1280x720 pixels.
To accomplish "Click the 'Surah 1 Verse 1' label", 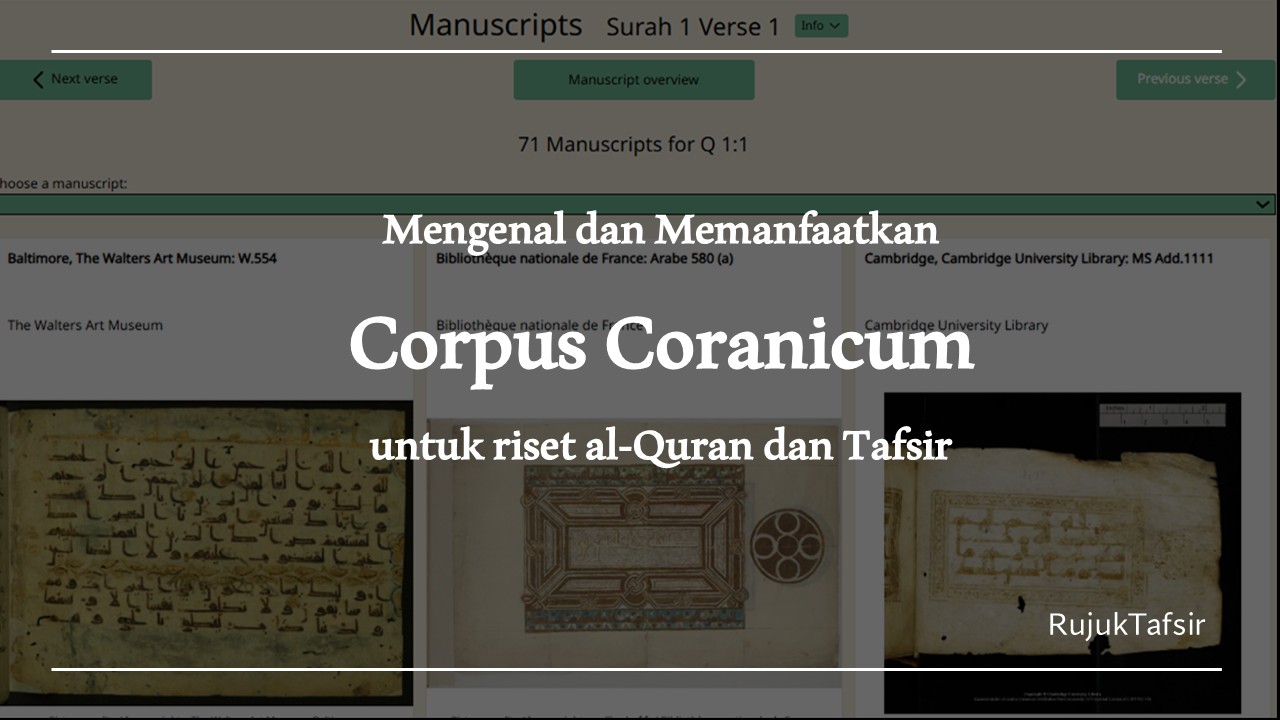I will tap(693, 27).
